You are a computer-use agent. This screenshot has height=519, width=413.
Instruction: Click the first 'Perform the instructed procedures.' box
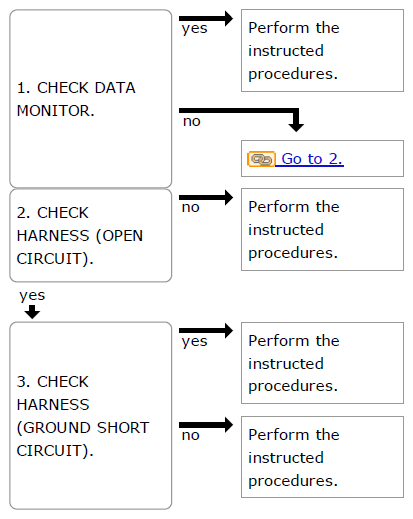point(322,51)
